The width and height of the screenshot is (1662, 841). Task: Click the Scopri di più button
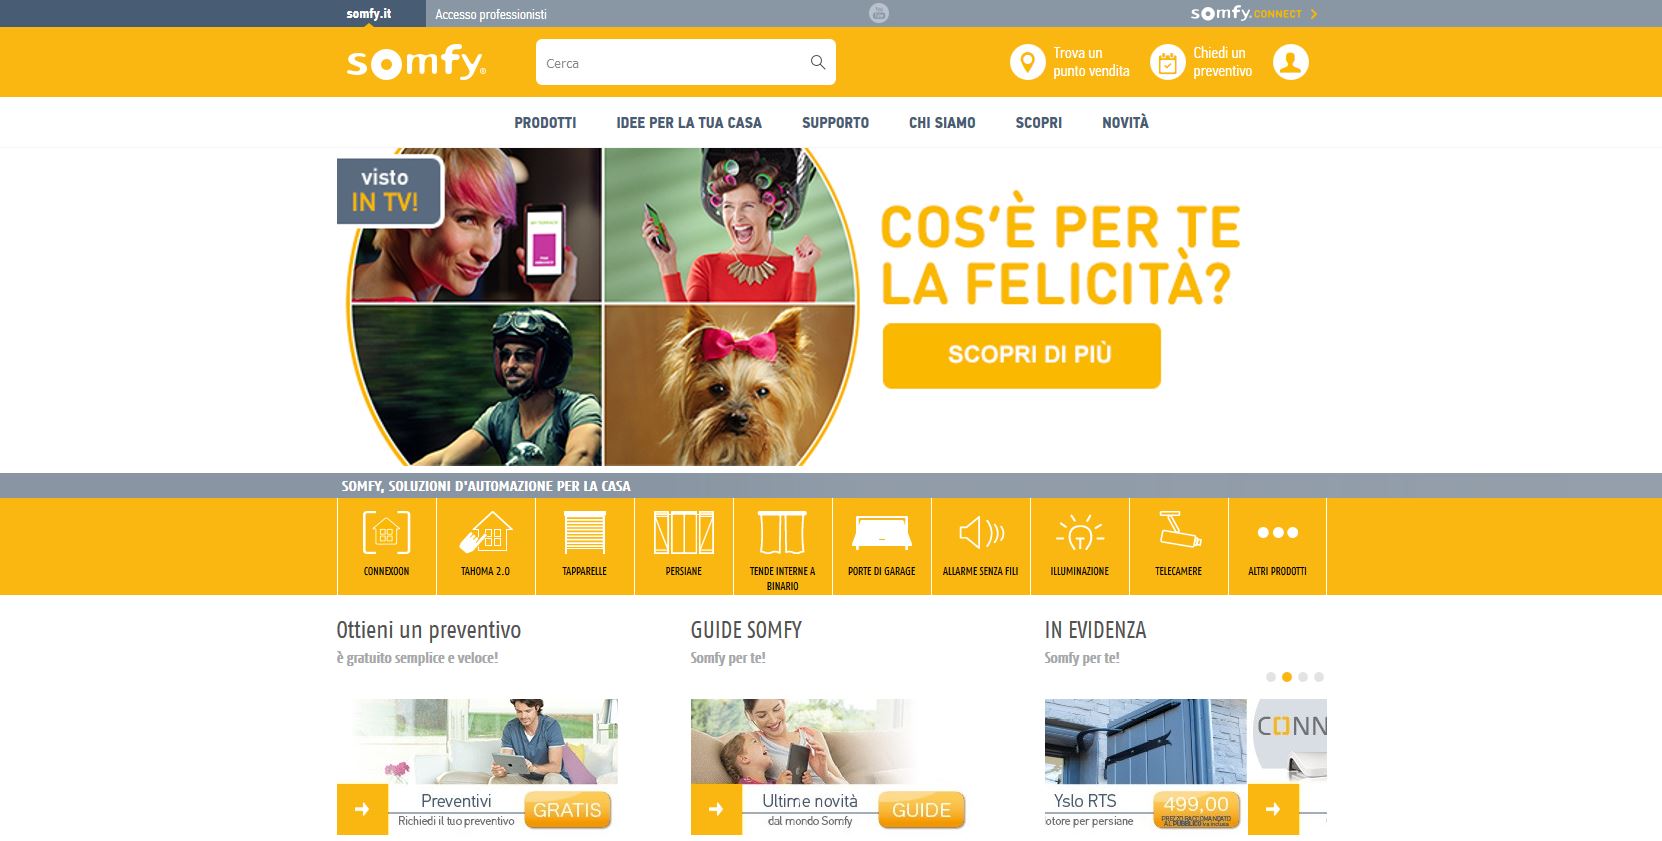[x=1021, y=355]
